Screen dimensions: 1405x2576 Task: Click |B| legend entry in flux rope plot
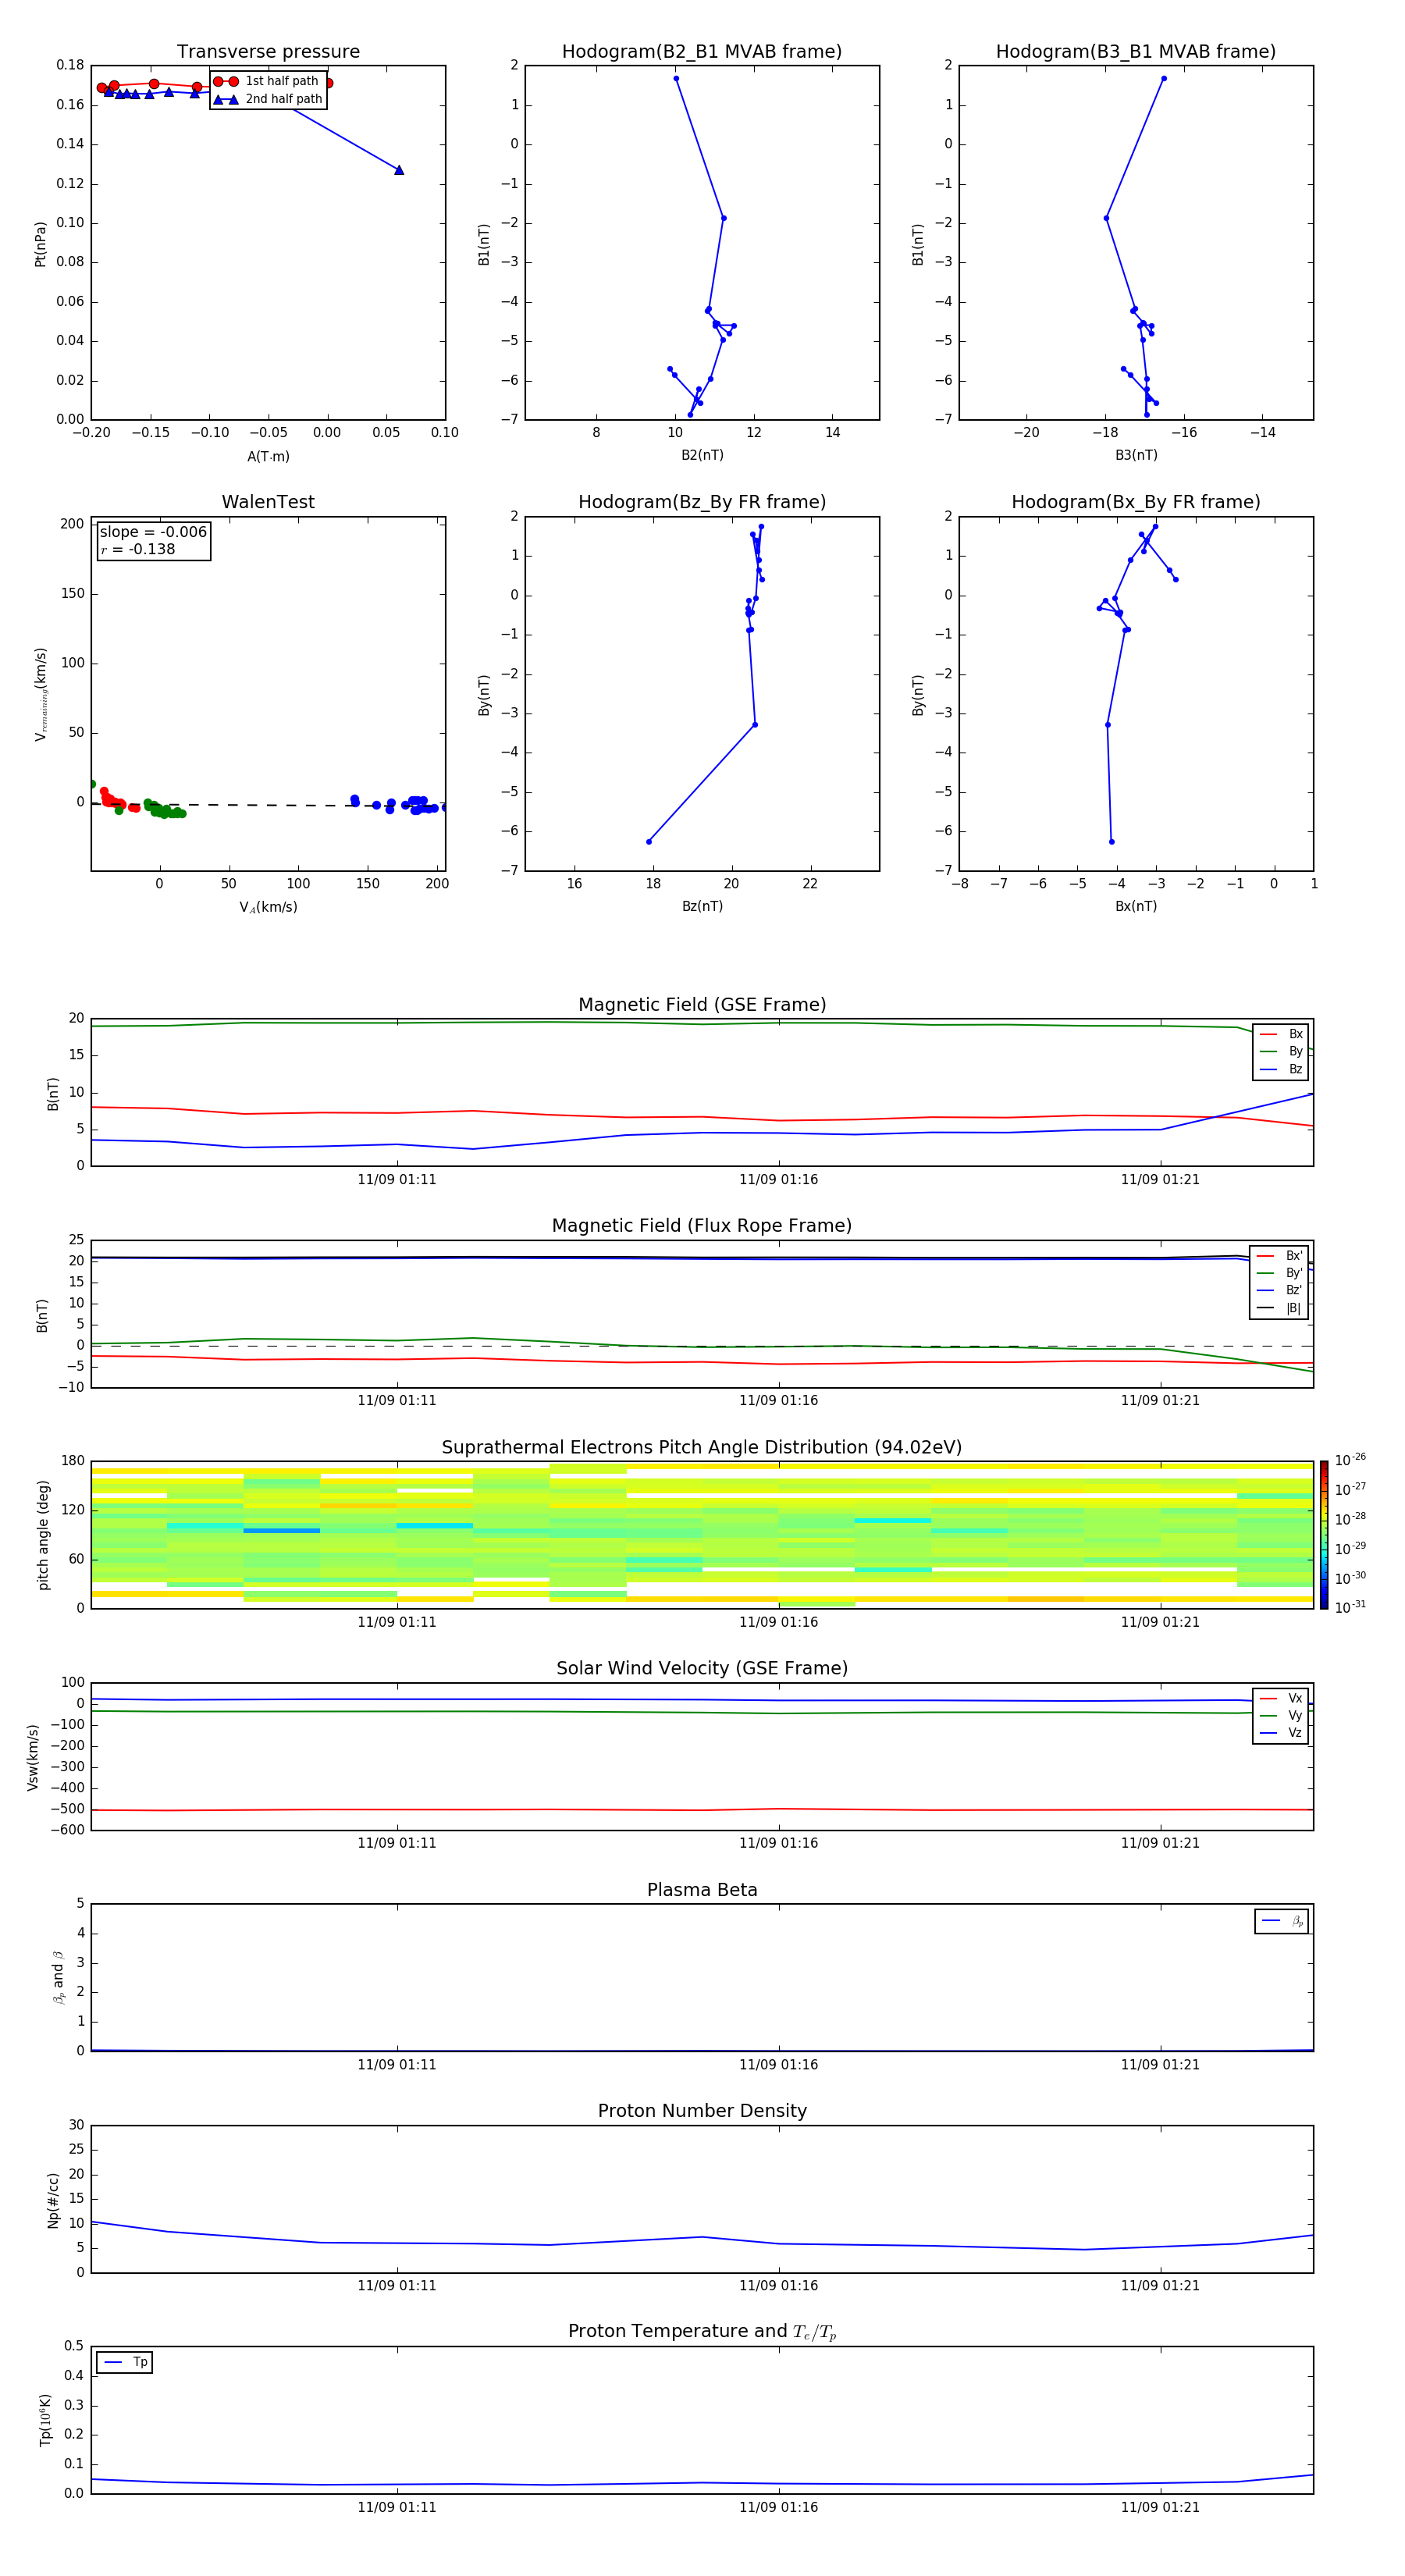click(1280, 1308)
